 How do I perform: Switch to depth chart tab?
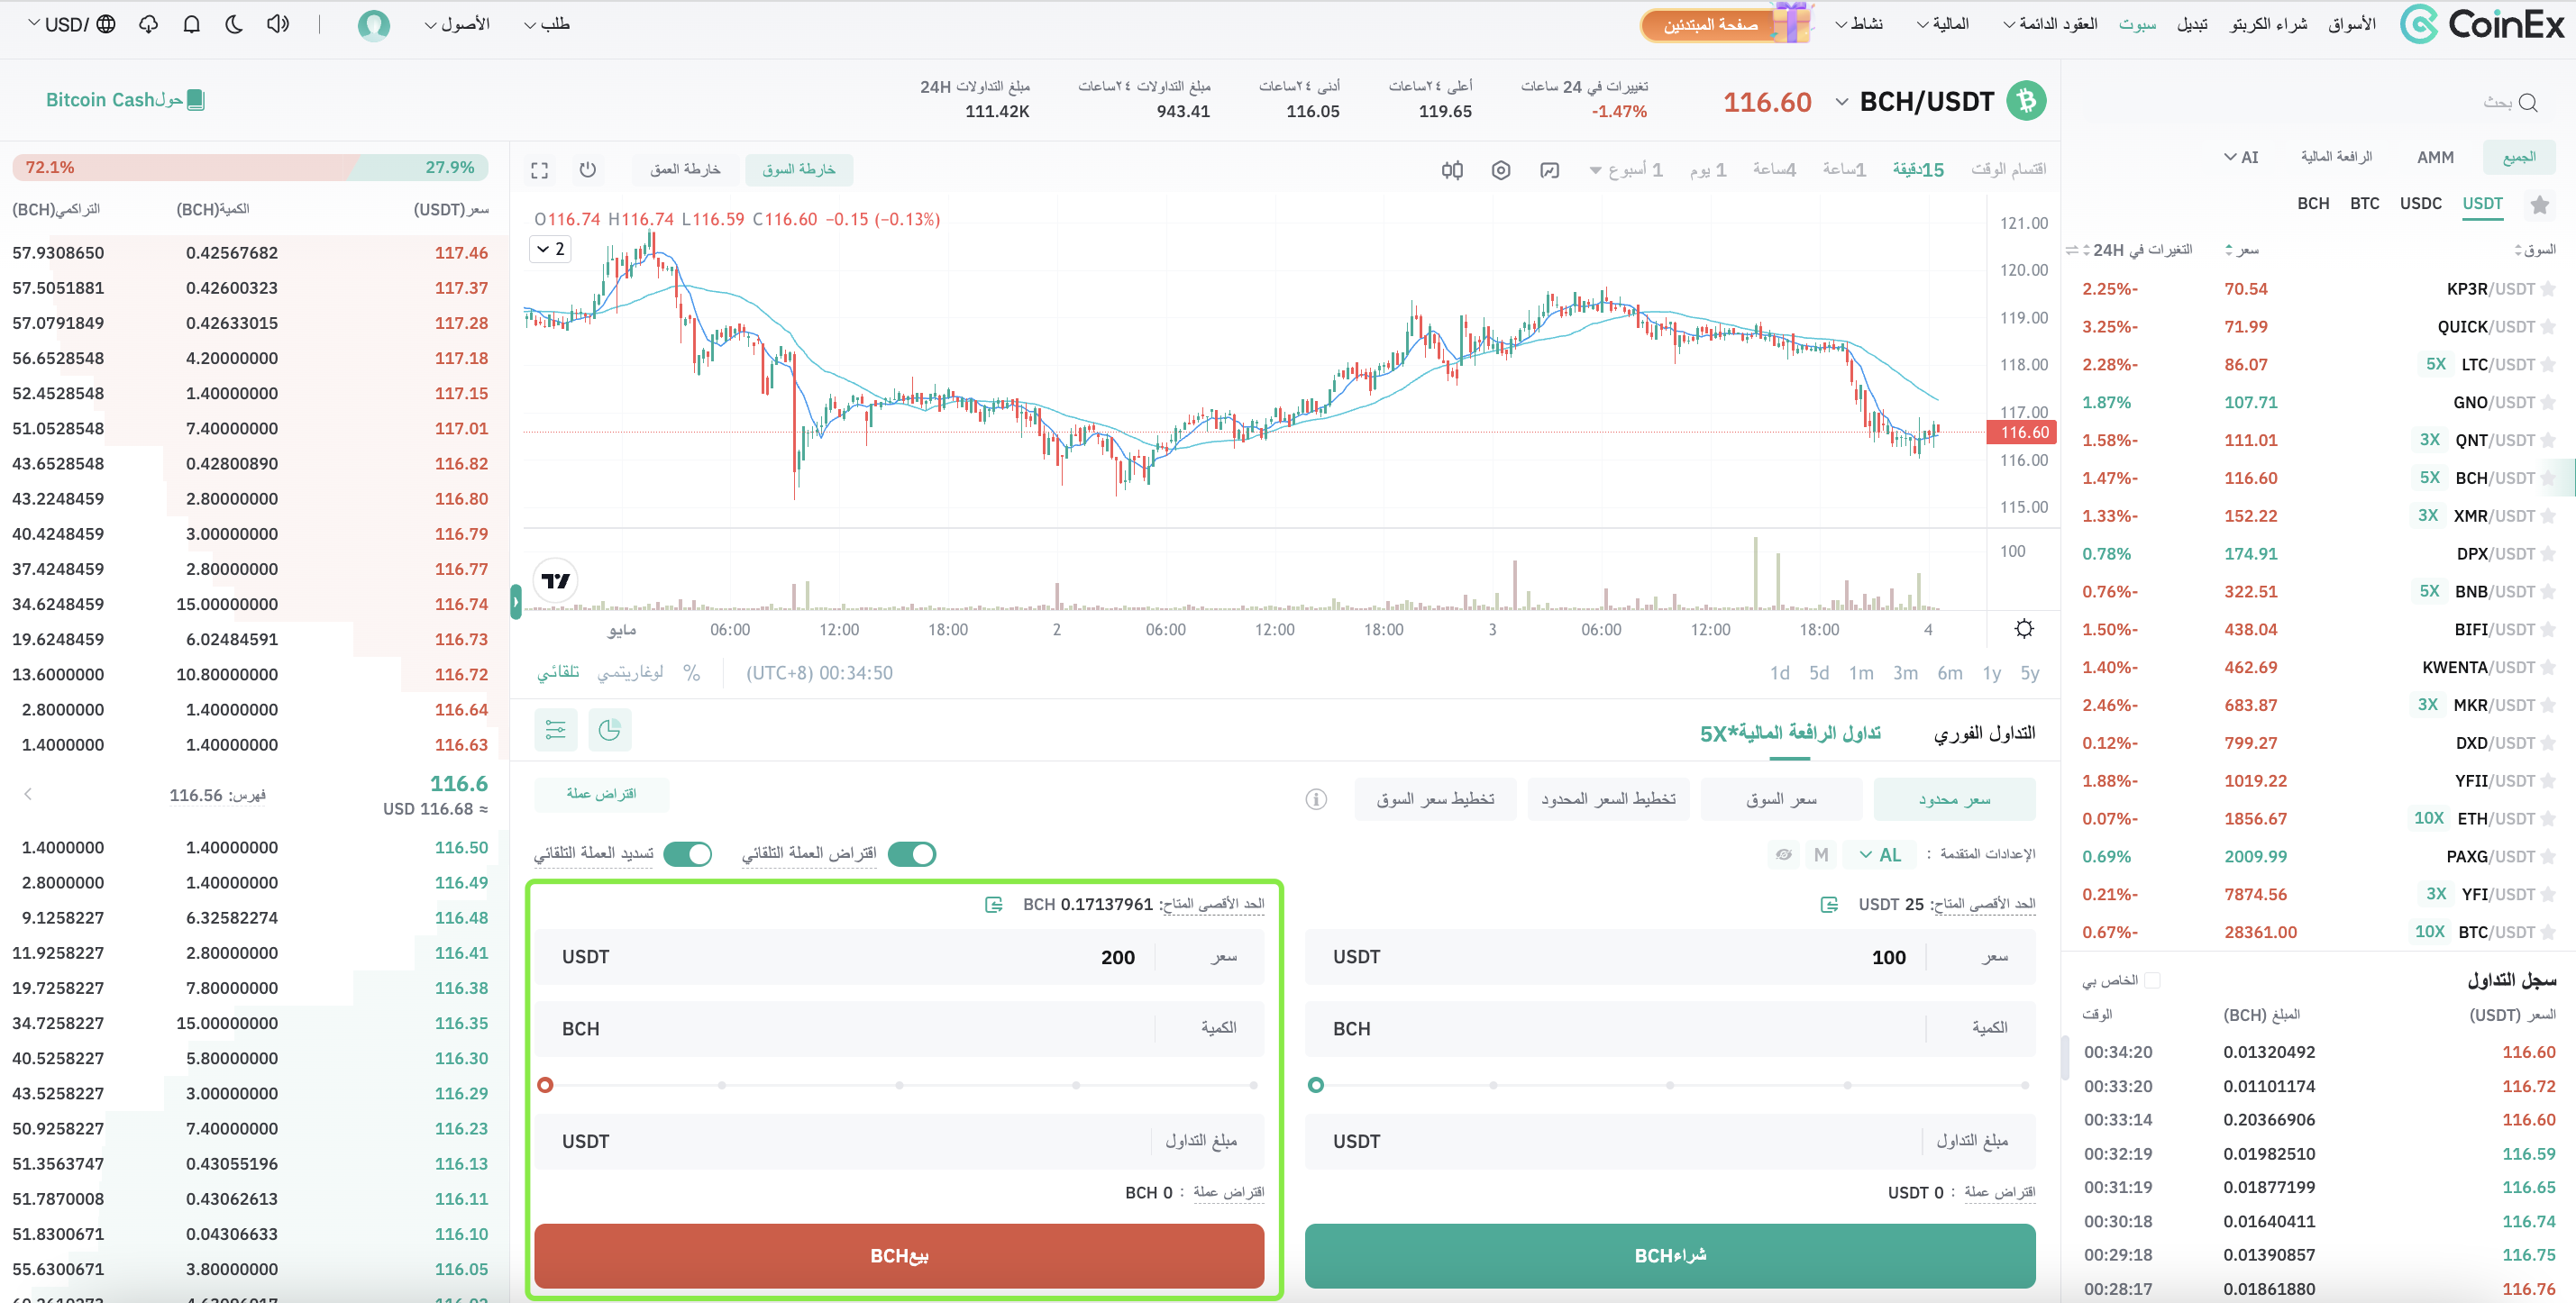click(x=685, y=170)
